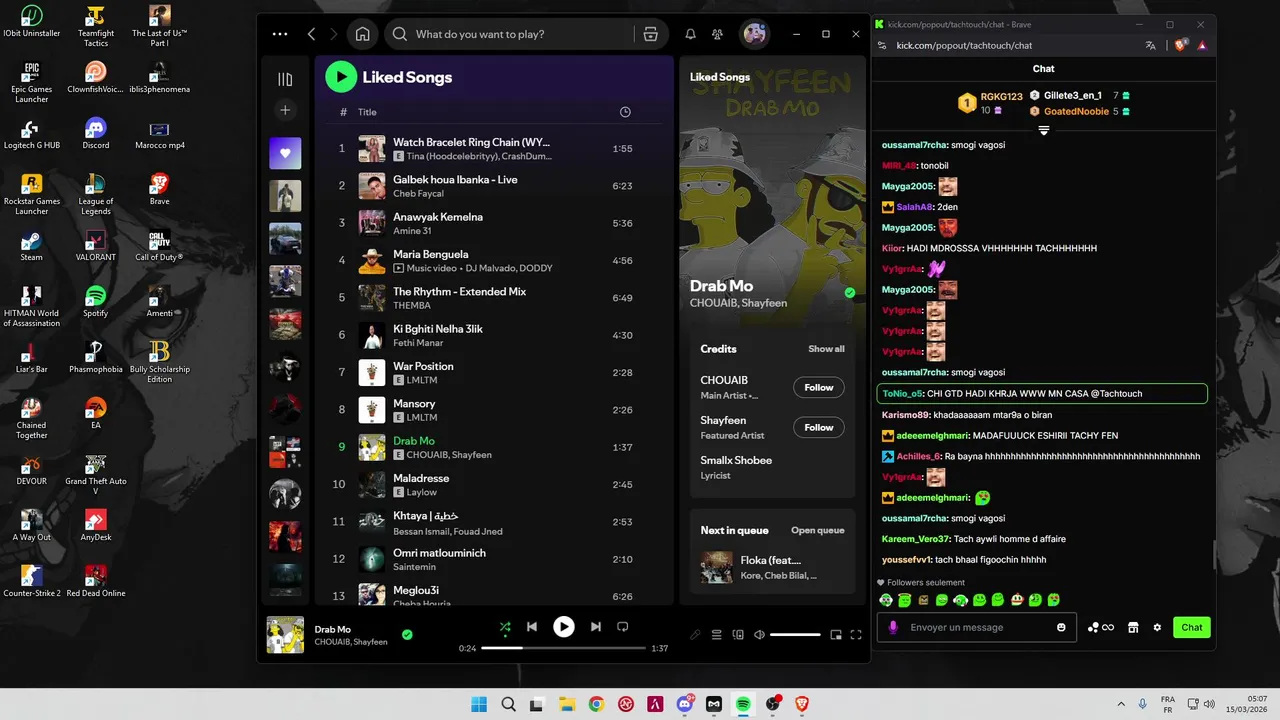Skip to next track

596,627
